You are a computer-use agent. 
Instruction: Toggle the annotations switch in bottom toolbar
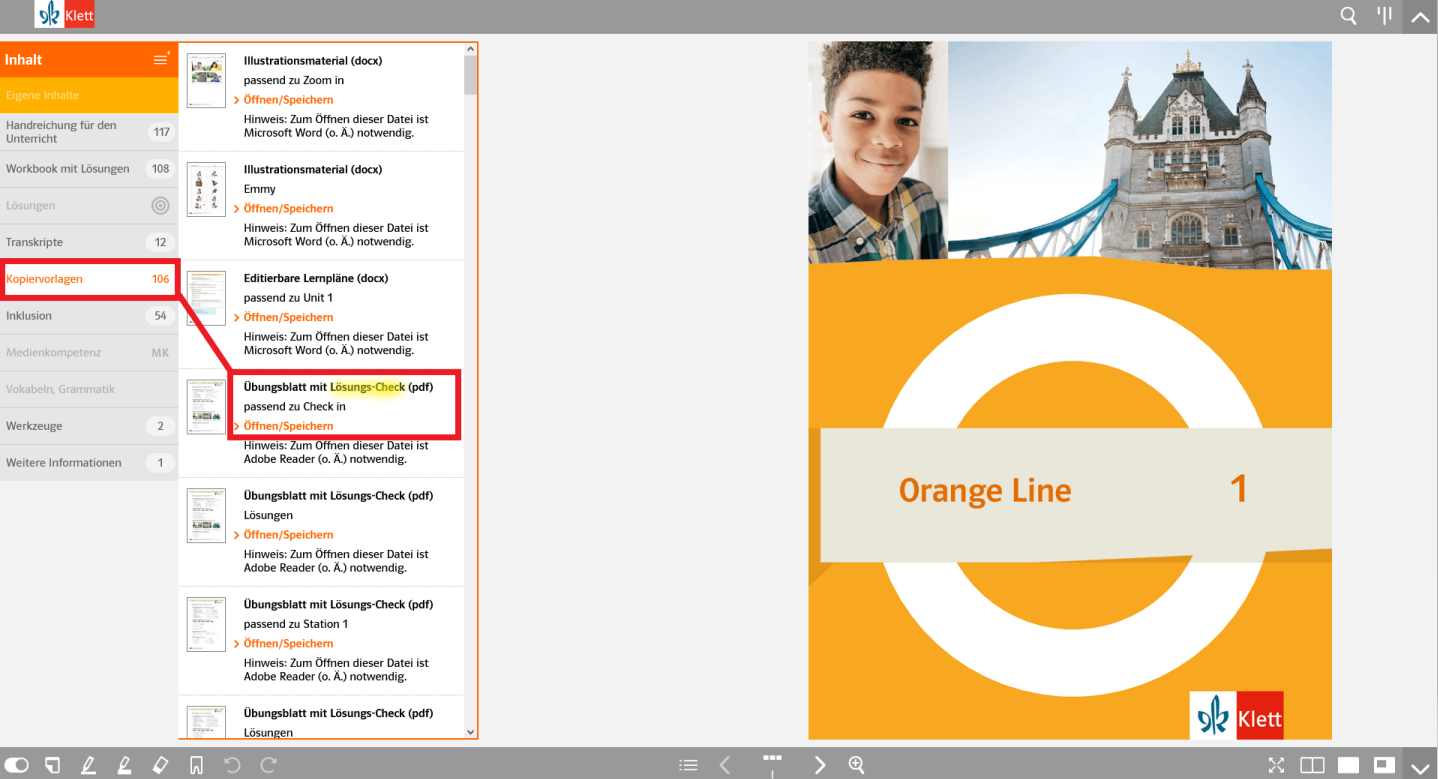pos(17,765)
